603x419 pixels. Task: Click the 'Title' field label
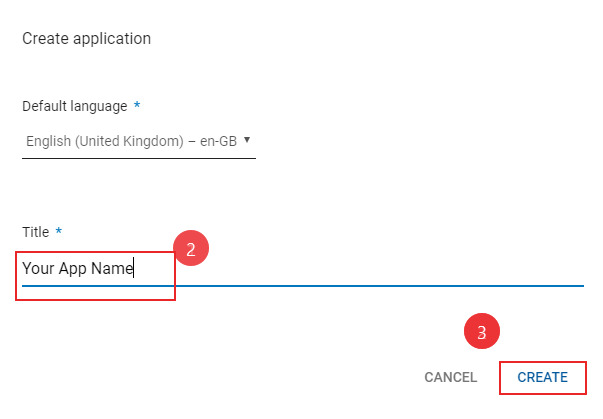click(35, 232)
